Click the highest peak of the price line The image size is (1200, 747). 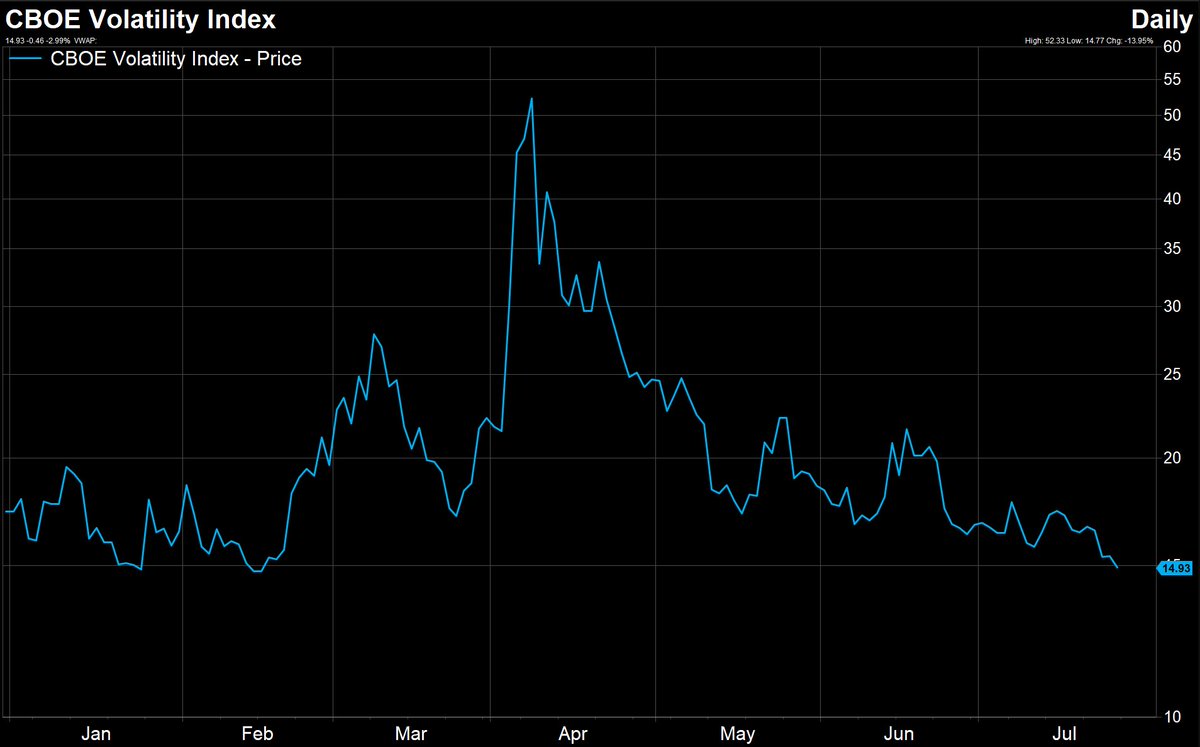(531, 98)
